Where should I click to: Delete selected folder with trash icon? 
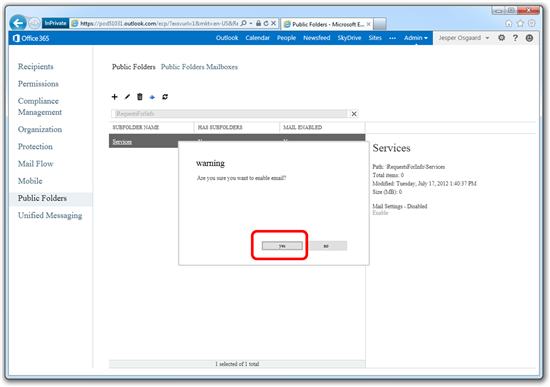(140, 97)
